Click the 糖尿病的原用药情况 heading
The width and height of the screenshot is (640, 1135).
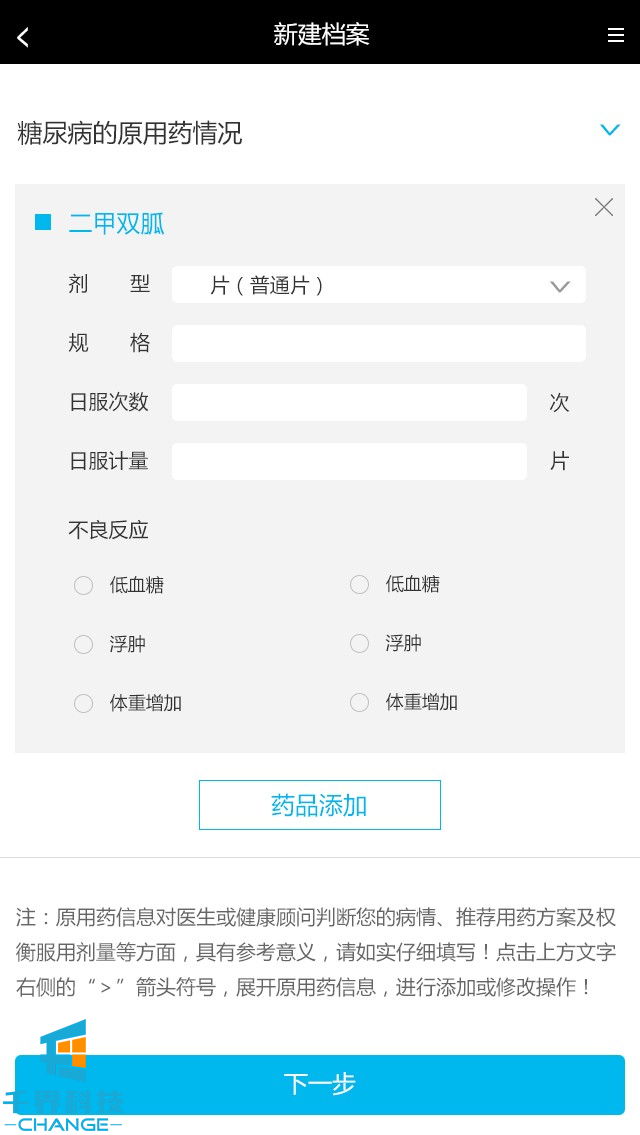pos(130,133)
